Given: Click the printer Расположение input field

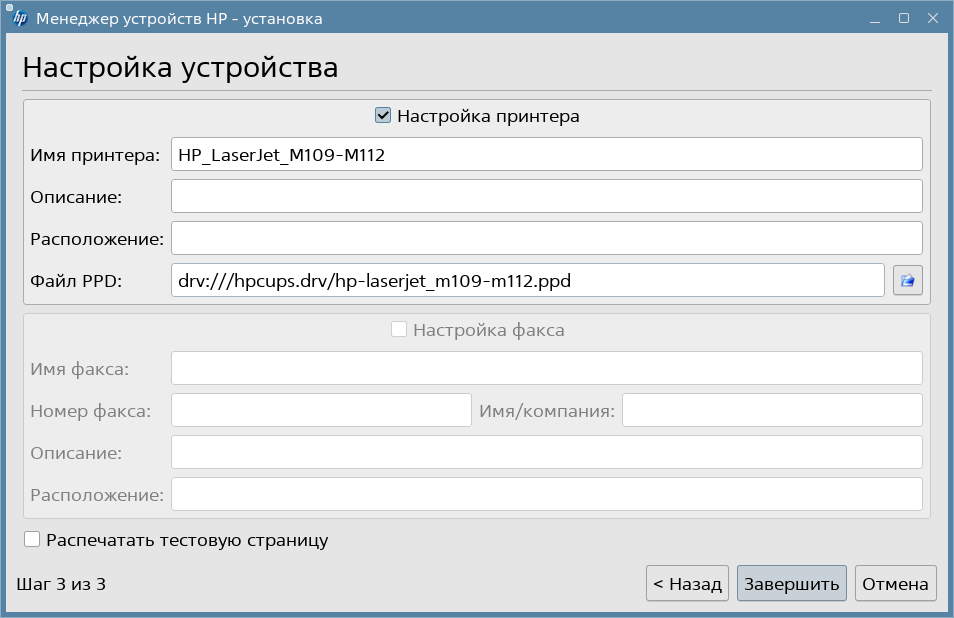Looking at the screenshot, I should [x=546, y=238].
